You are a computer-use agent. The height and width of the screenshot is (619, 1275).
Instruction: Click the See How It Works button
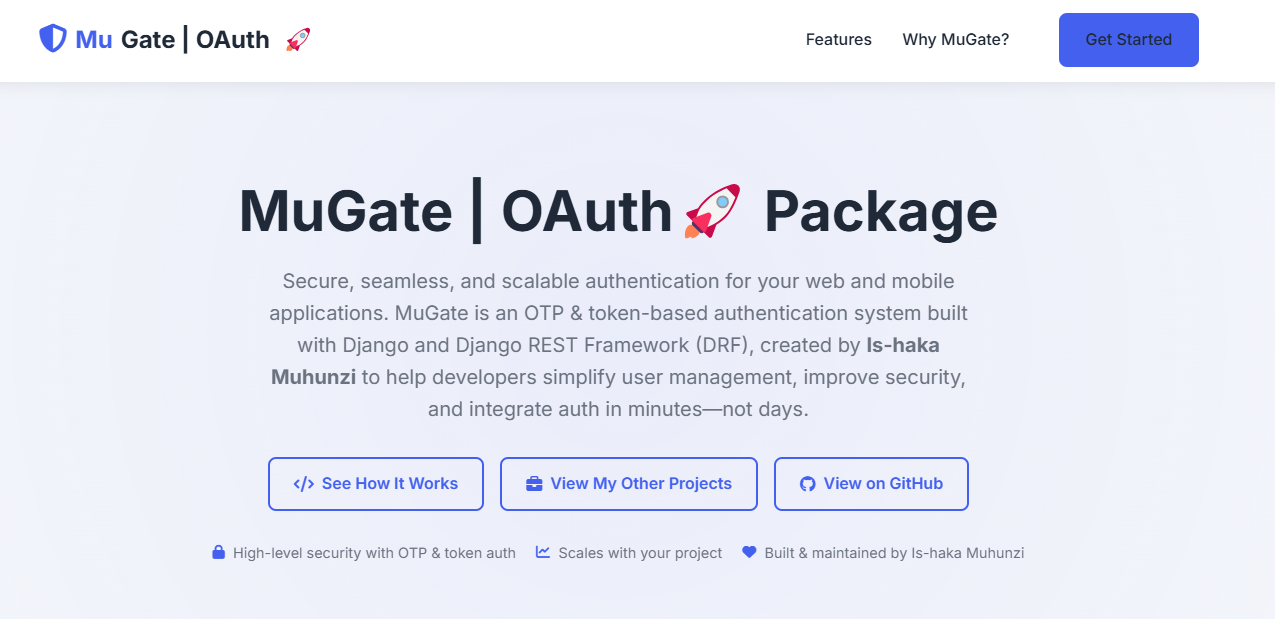[375, 483]
